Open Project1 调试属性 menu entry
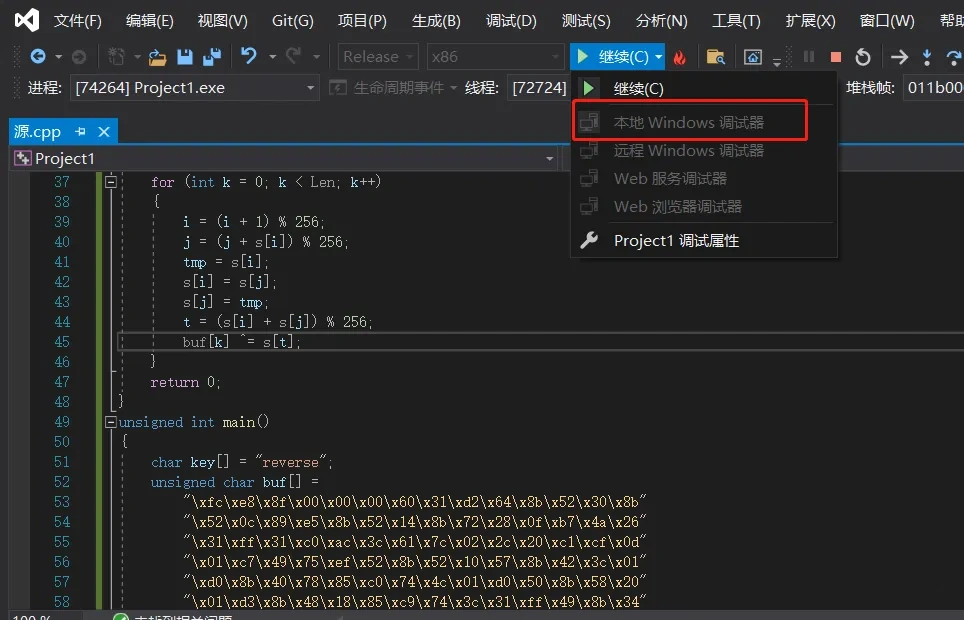 [704, 240]
